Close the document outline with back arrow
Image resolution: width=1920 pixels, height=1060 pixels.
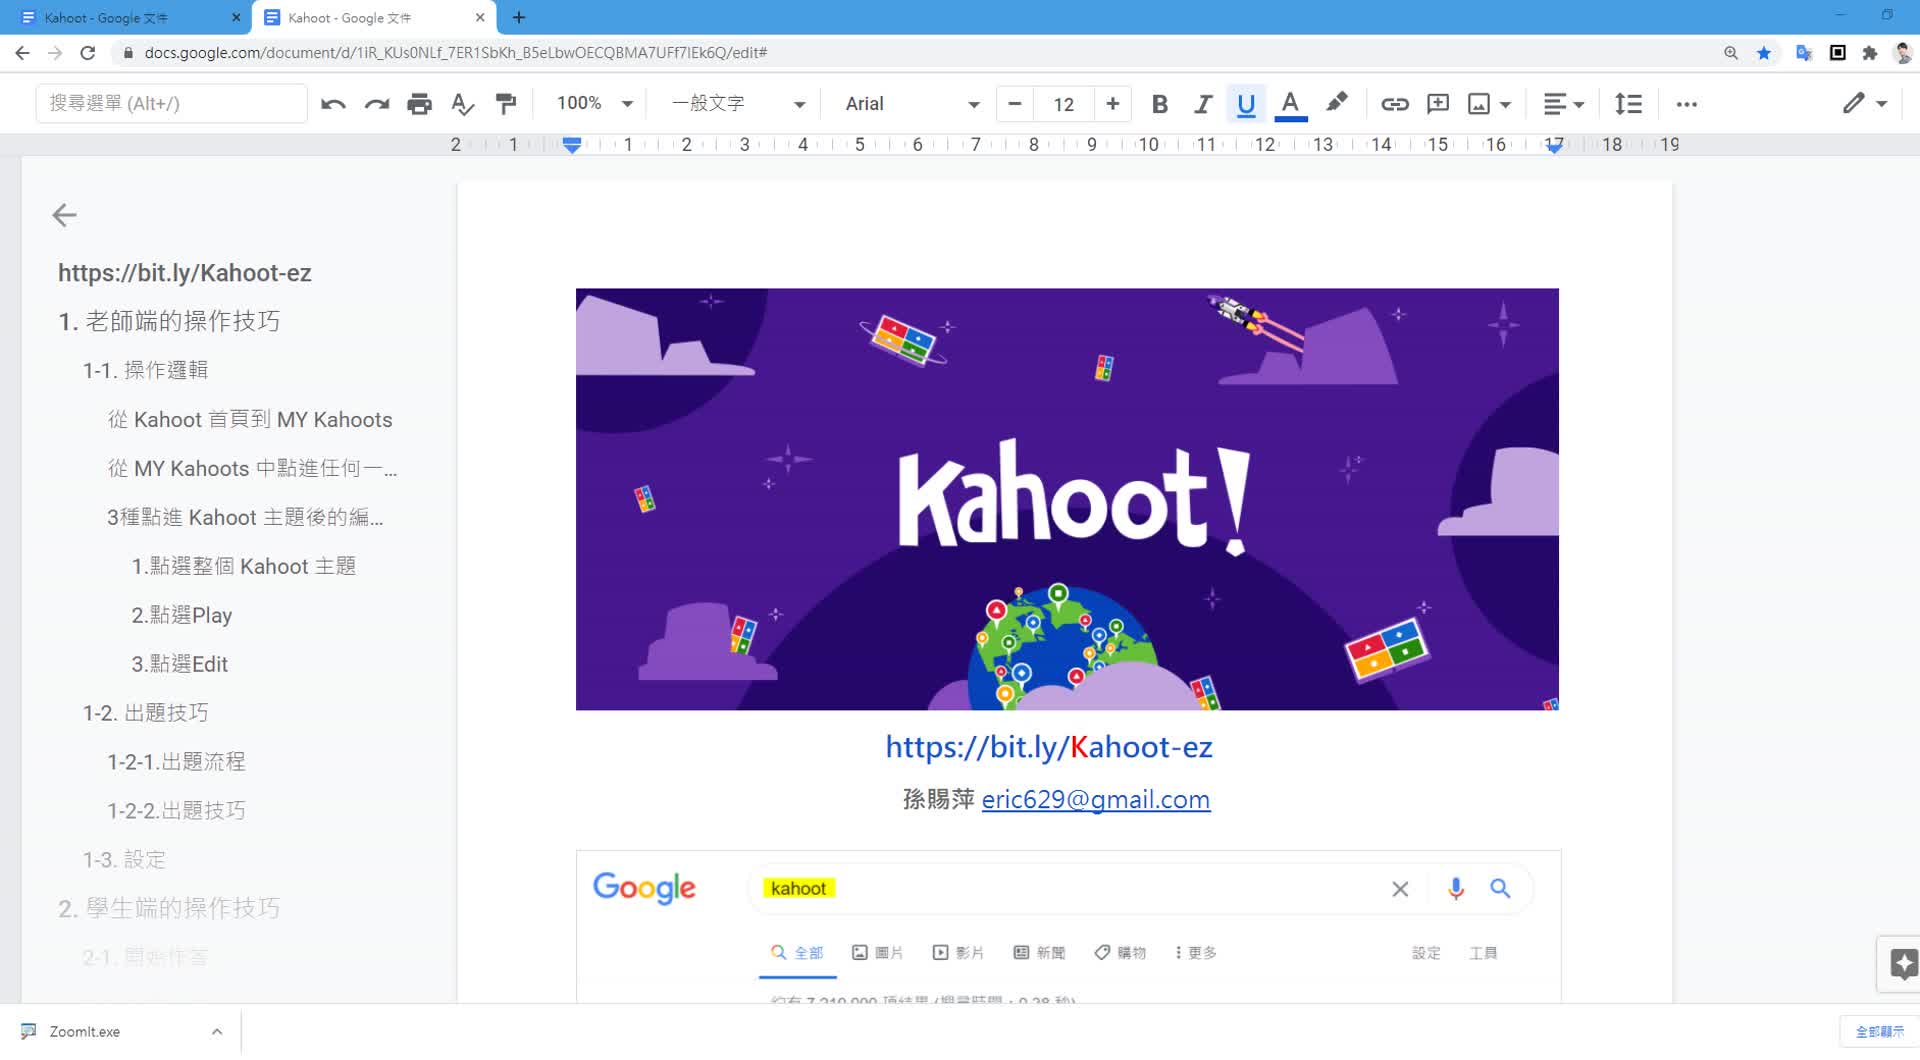click(x=64, y=215)
